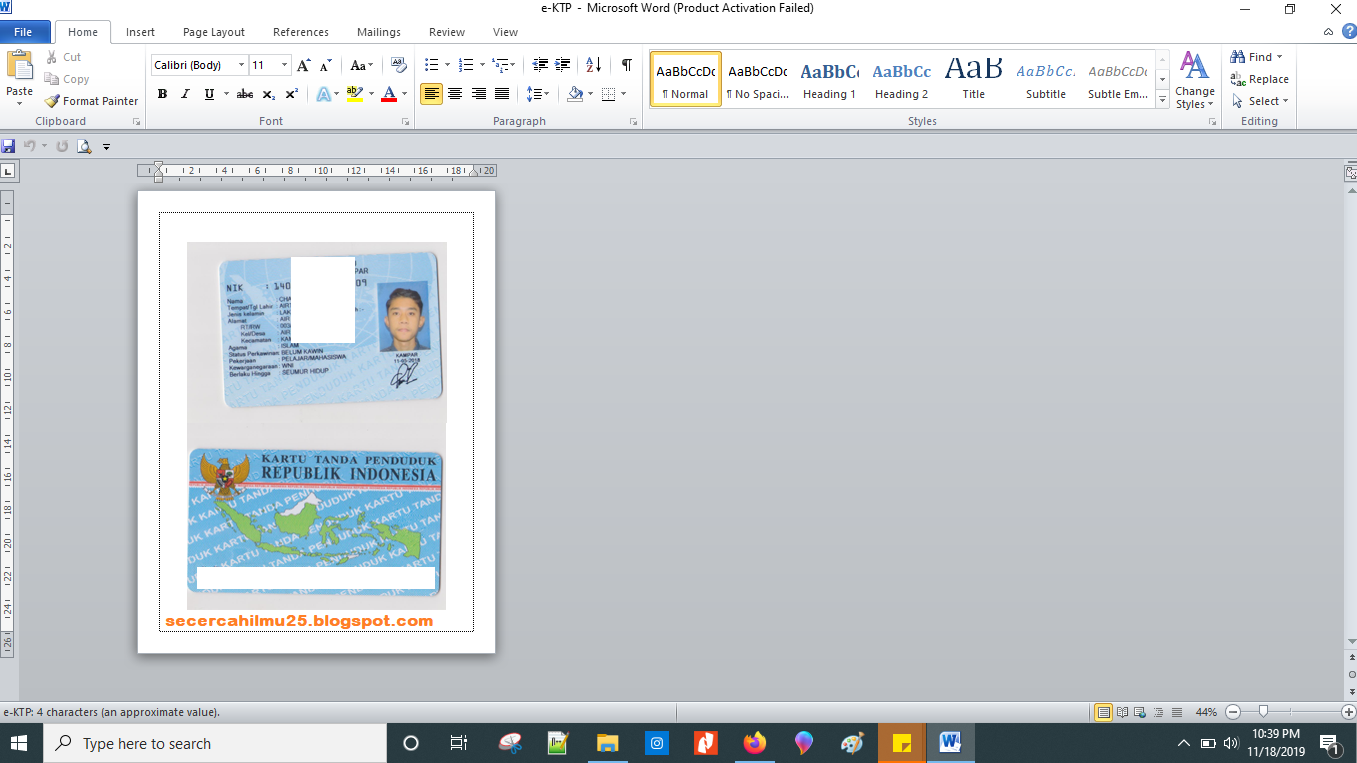The width and height of the screenshot is (1357, 763).
Task: Open Word Help question mark icon
Action: (x=1347, y=32)
